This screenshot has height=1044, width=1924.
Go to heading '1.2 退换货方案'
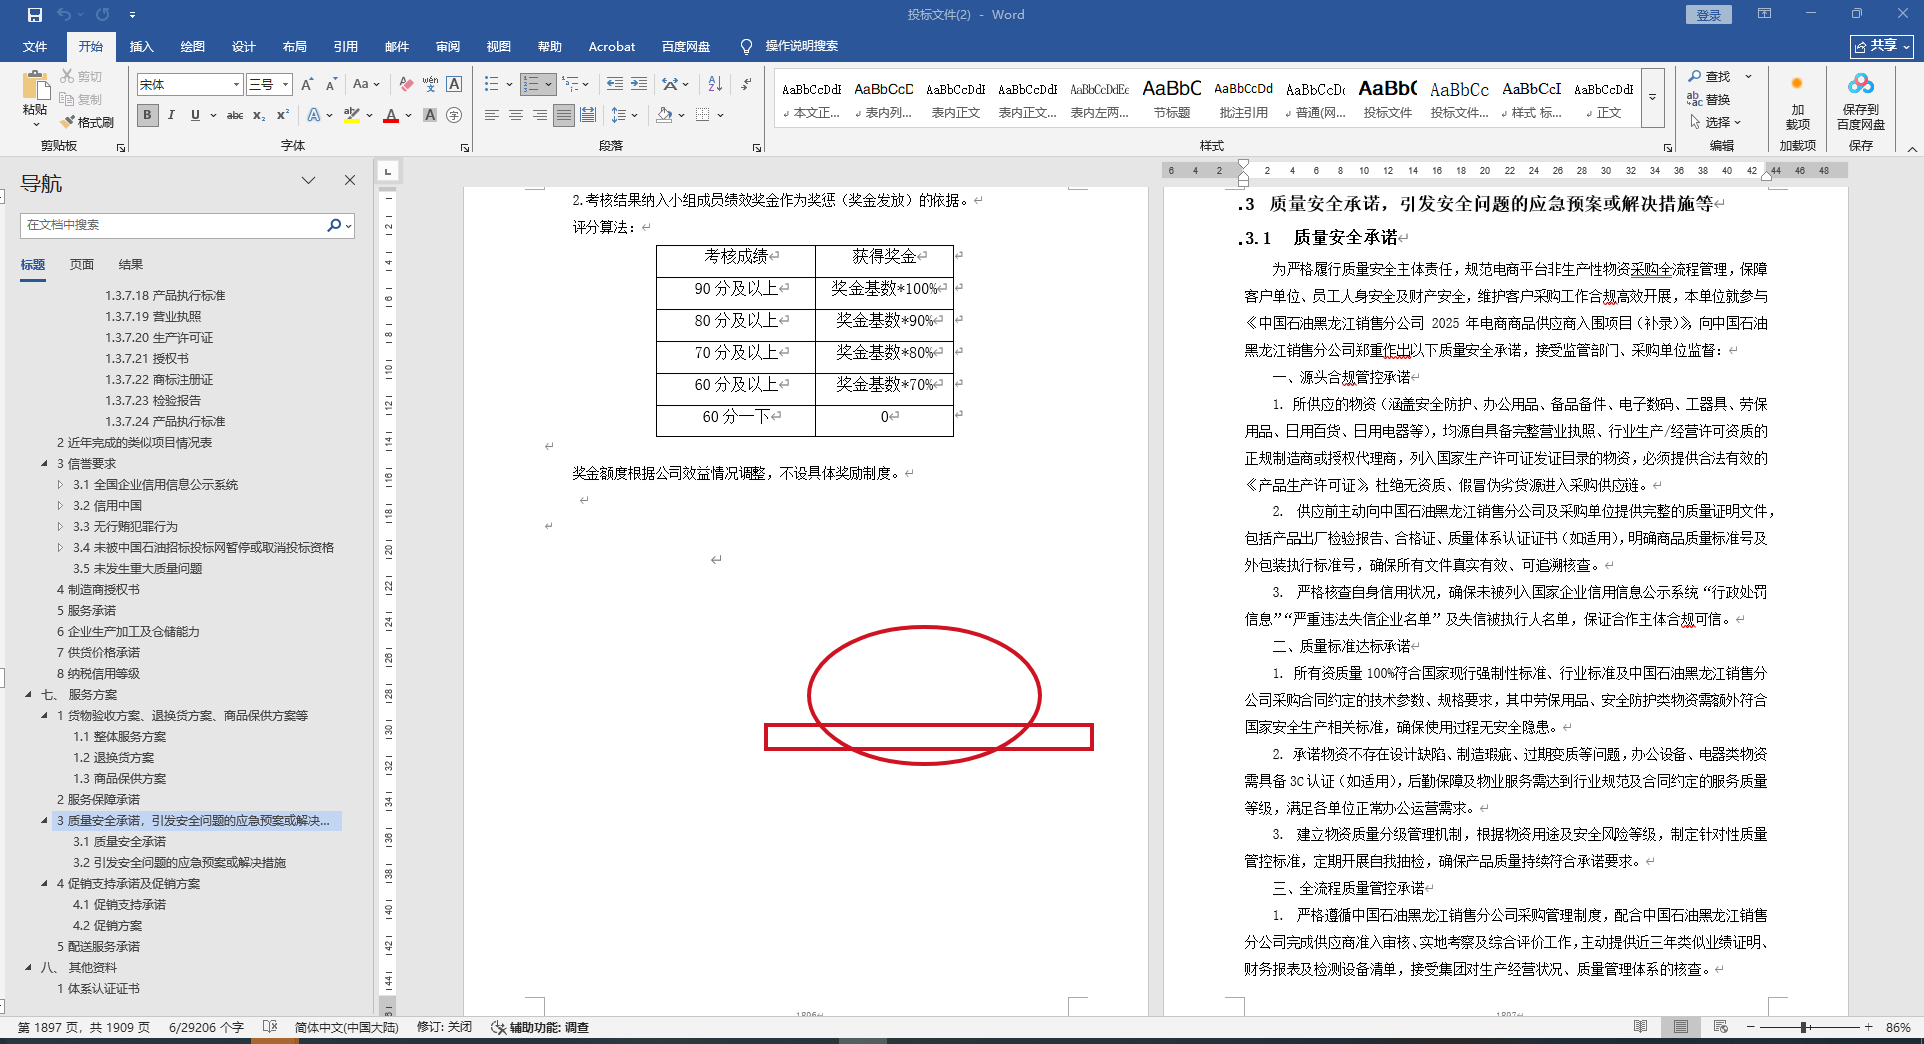[x=113, y=758]
